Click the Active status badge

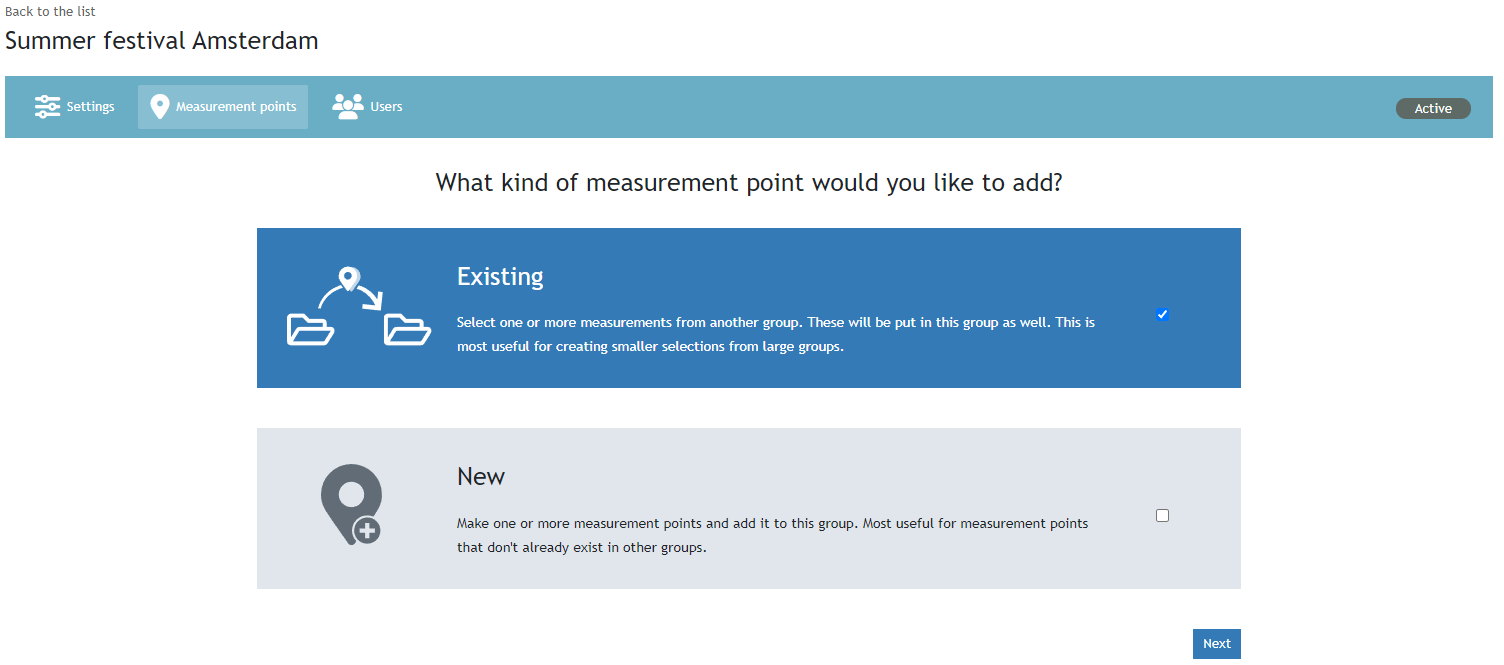click(x=1432, y=108)
